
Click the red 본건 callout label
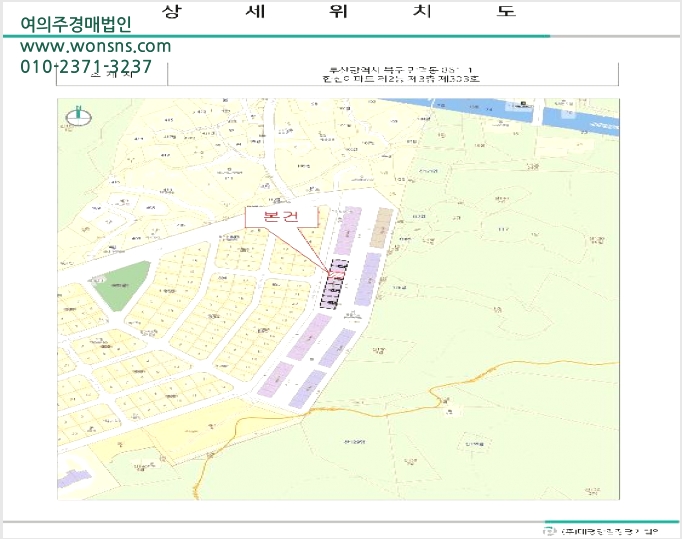click(x=281, y=216)
